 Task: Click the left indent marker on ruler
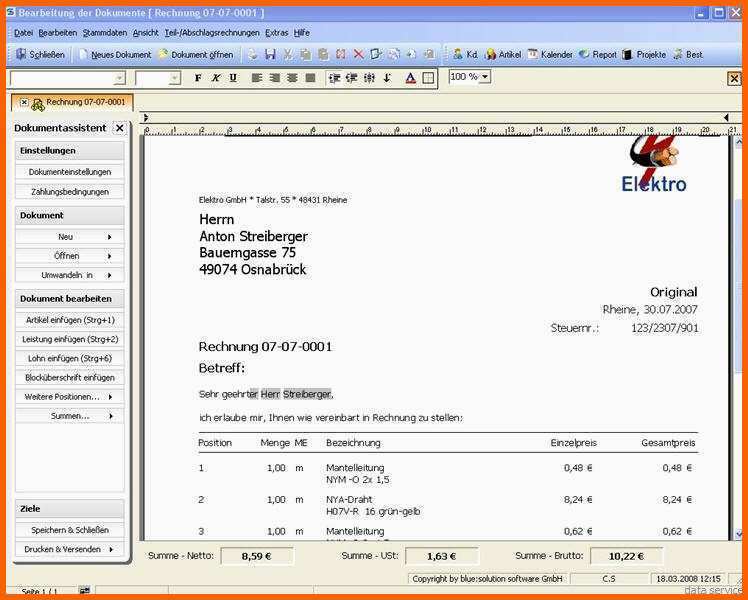[146, 117]
